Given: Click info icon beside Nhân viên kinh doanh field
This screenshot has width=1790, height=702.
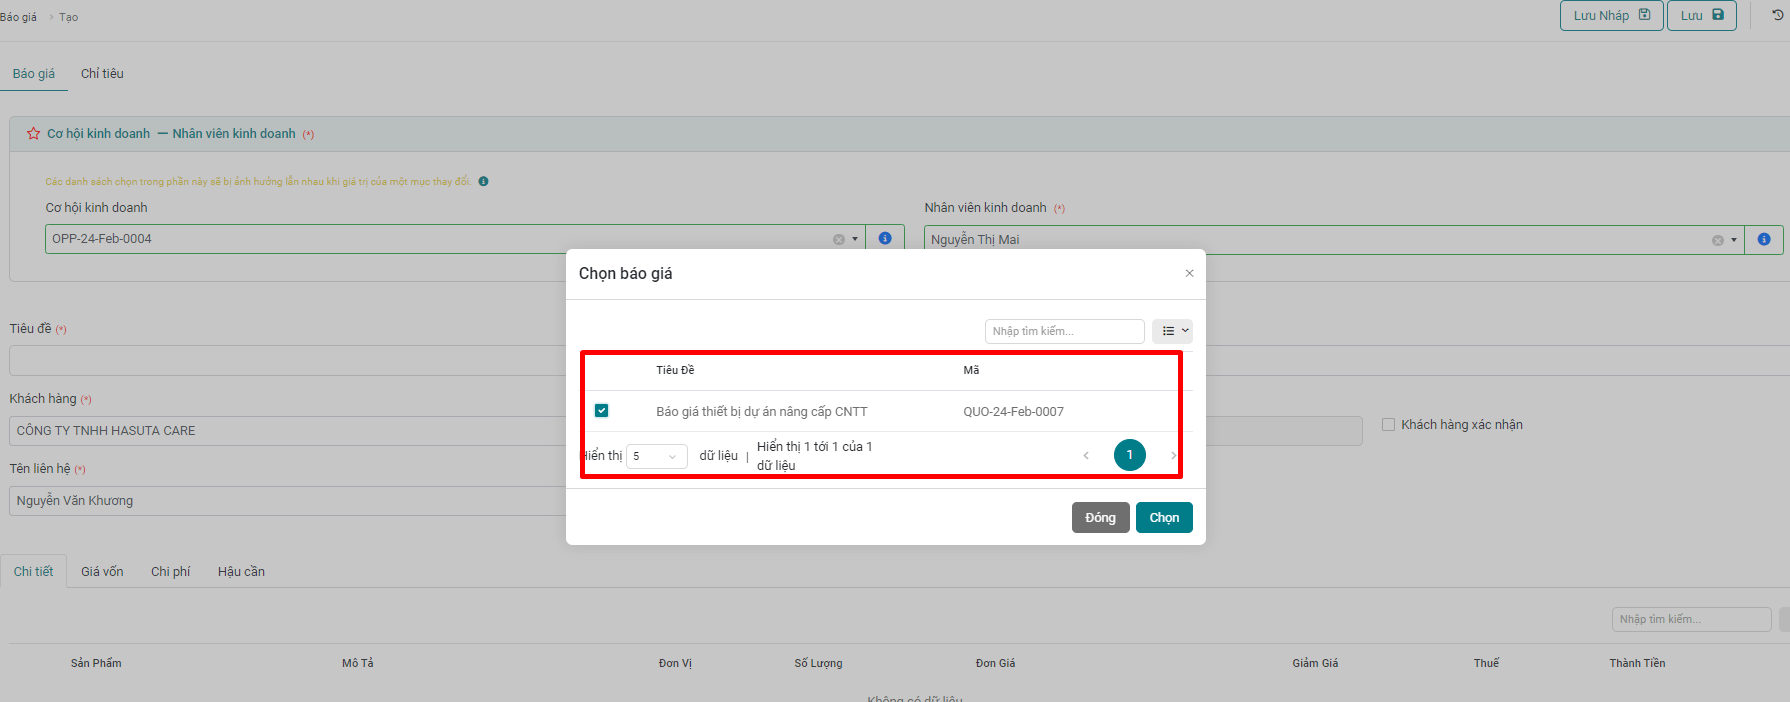Looking at the screenshot, I should tap(1763, 239).
